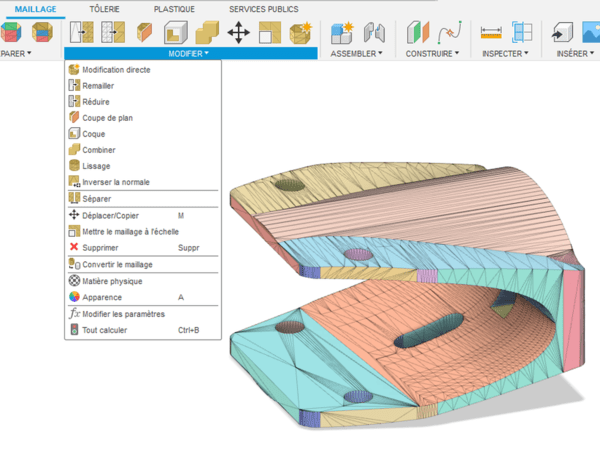The image size is (600, 450).
Task: Click the Joint icon in Assembler group
Action: click(x=371, y=32)
